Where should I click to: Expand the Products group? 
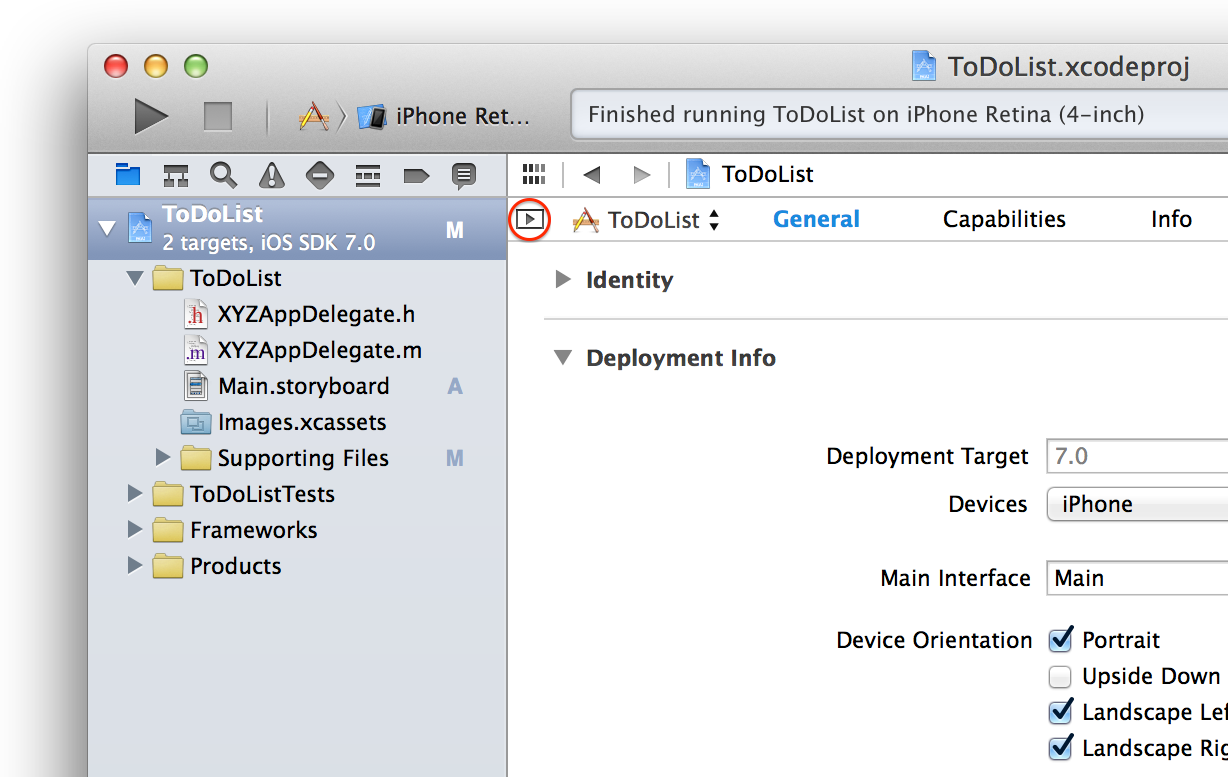[135, 566]
